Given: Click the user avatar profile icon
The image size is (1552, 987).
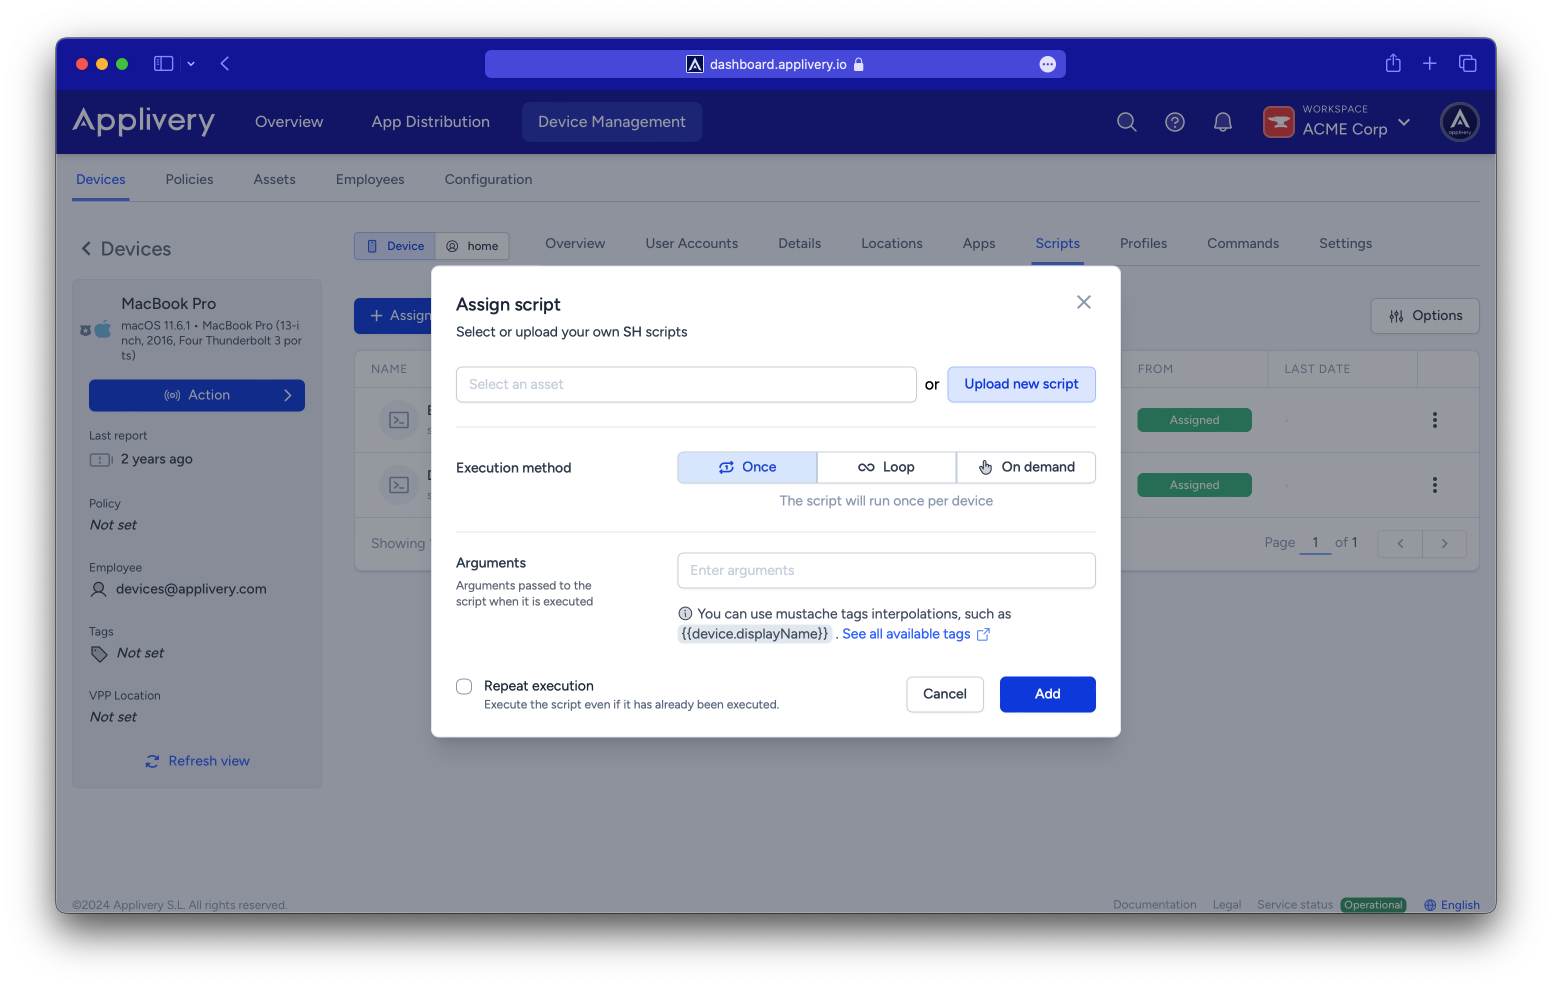Looking at the screenshot, I should click(1460, 122).
